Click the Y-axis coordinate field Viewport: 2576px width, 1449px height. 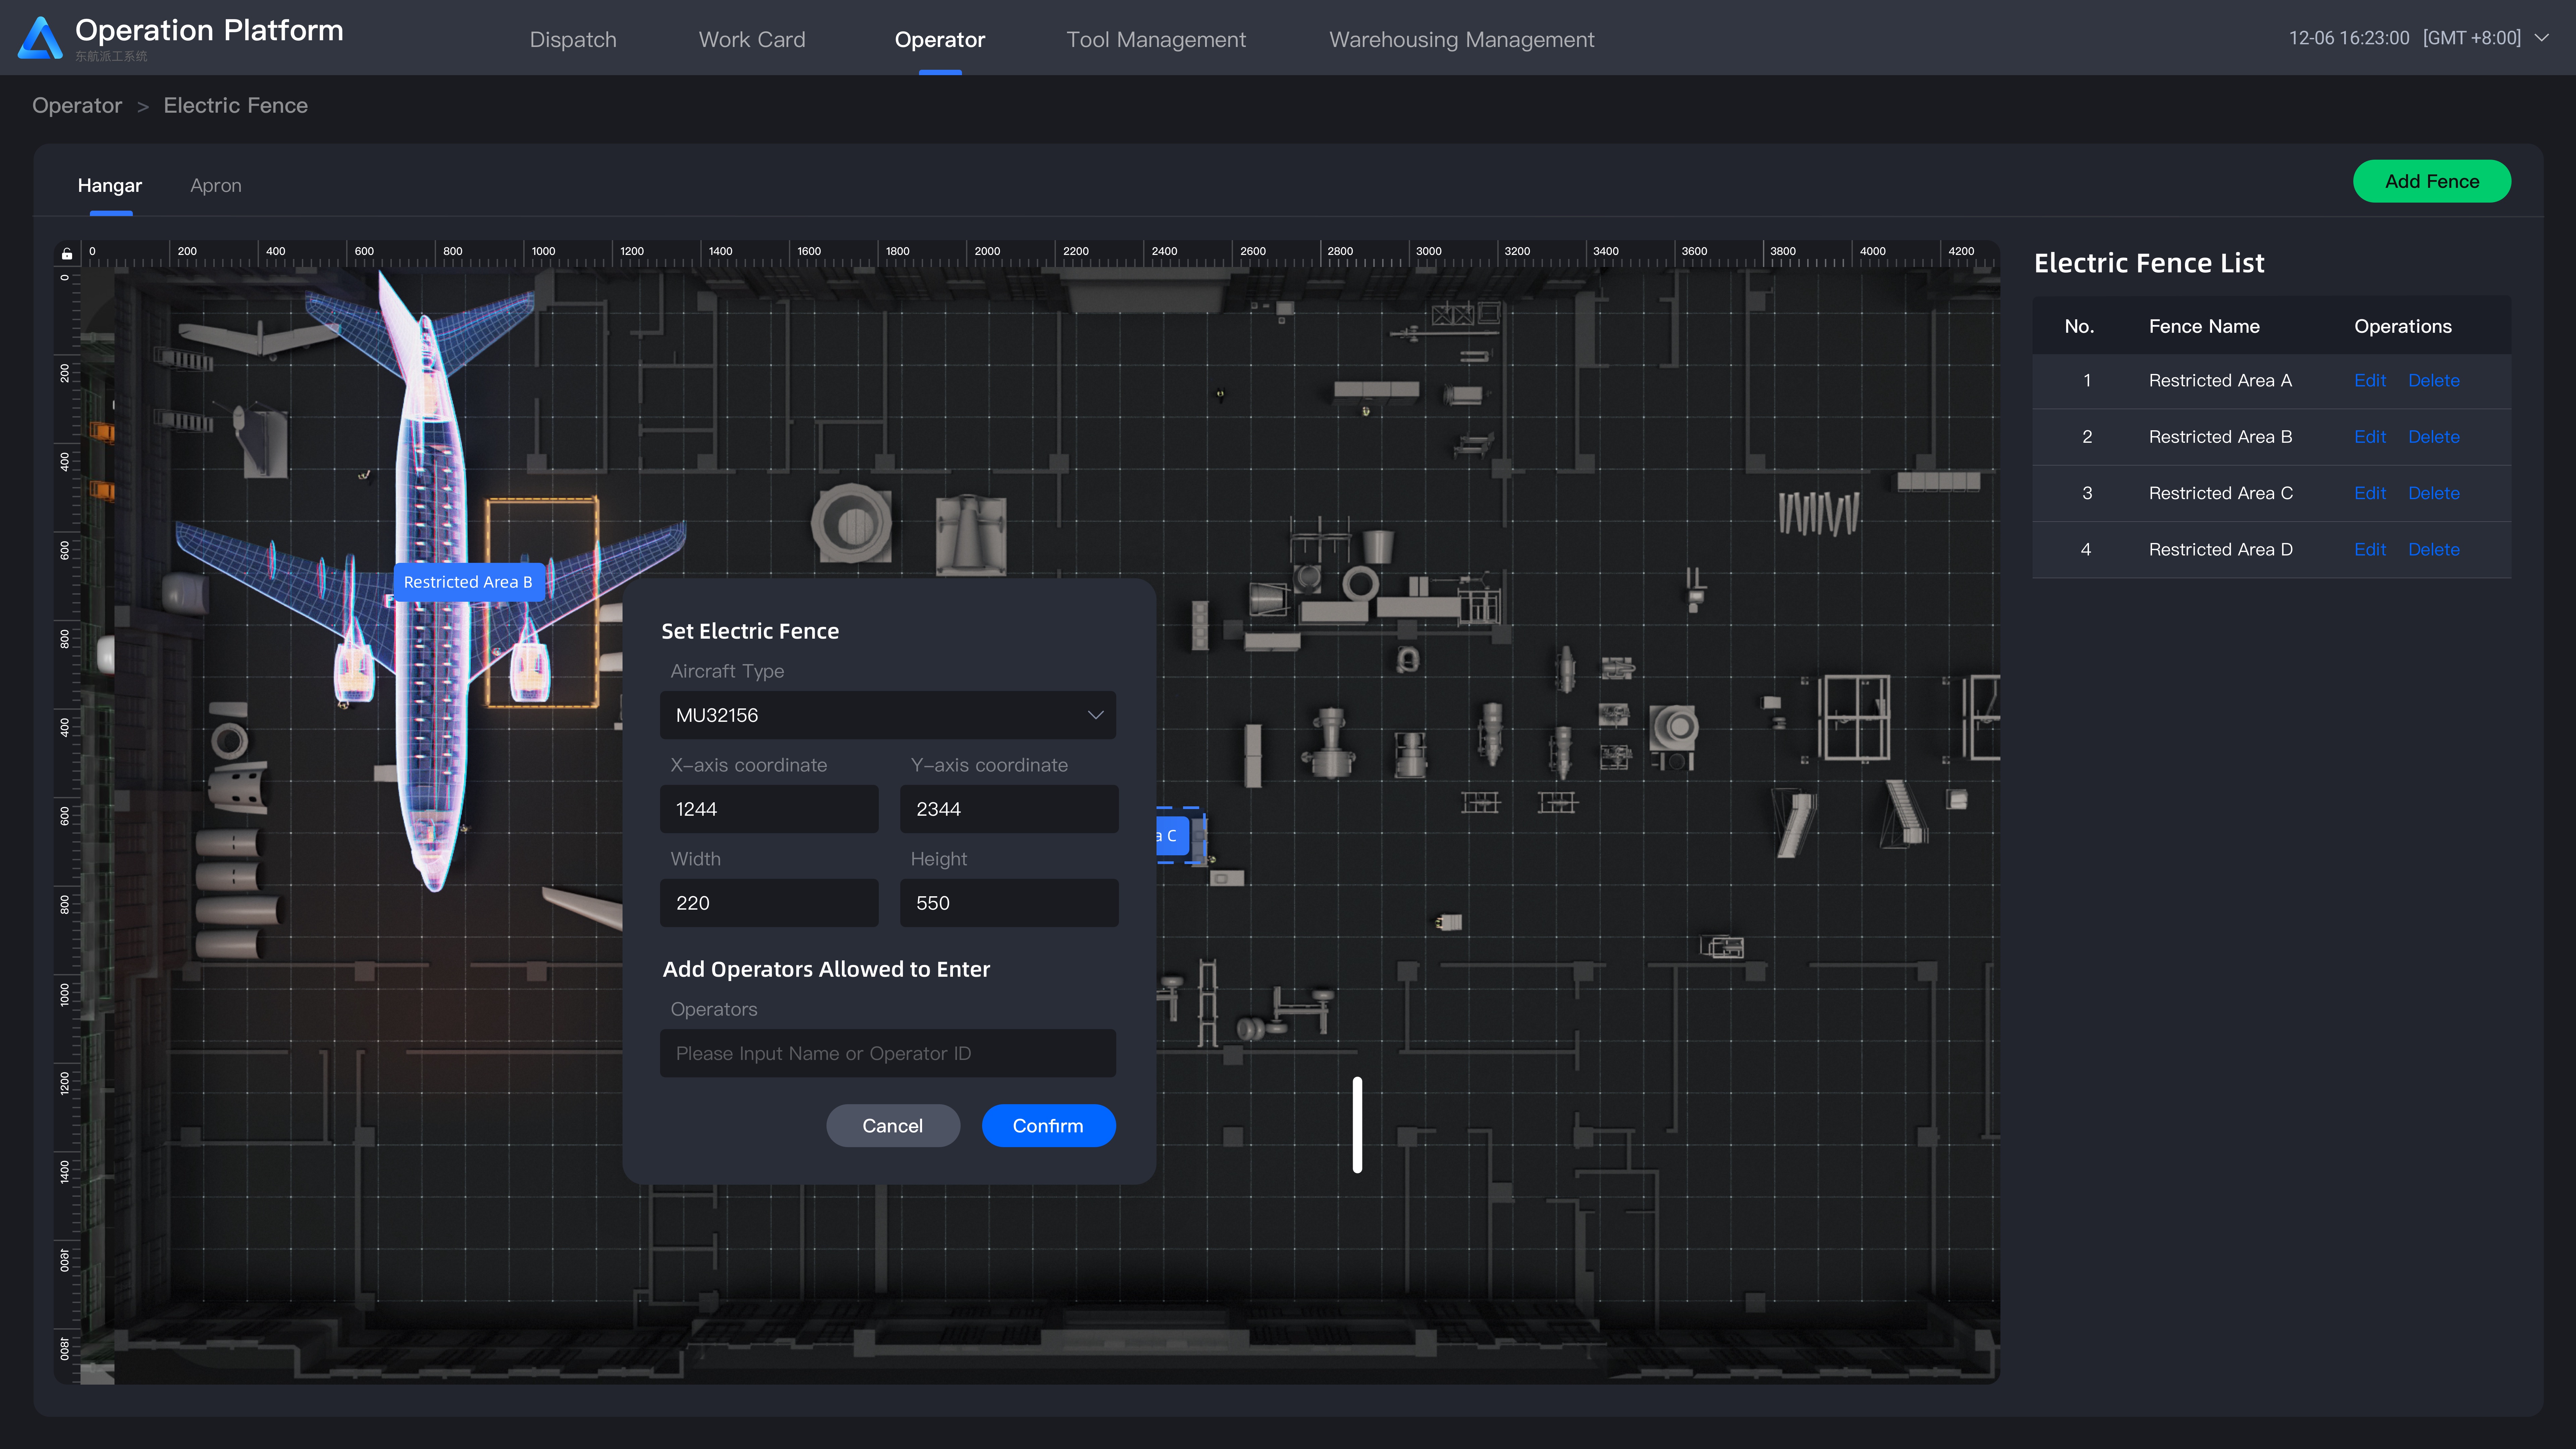(1009, 809)
